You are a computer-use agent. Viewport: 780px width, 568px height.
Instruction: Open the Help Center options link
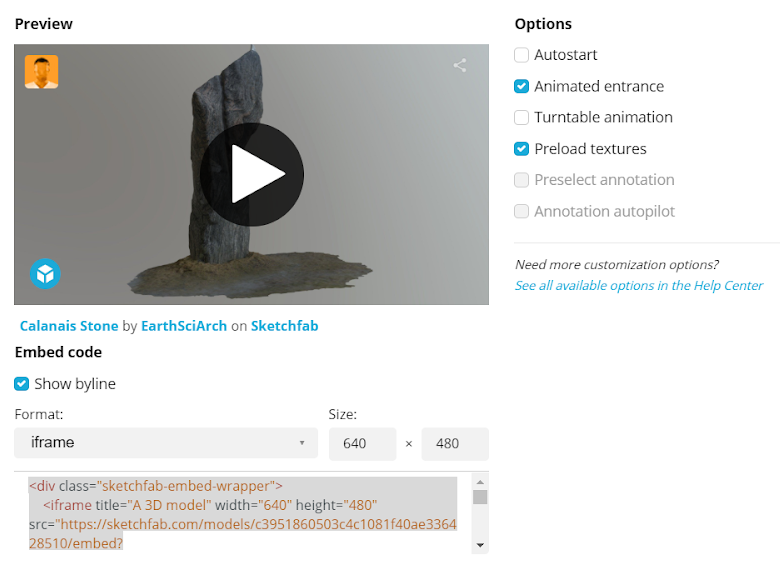tap(639, 285)
